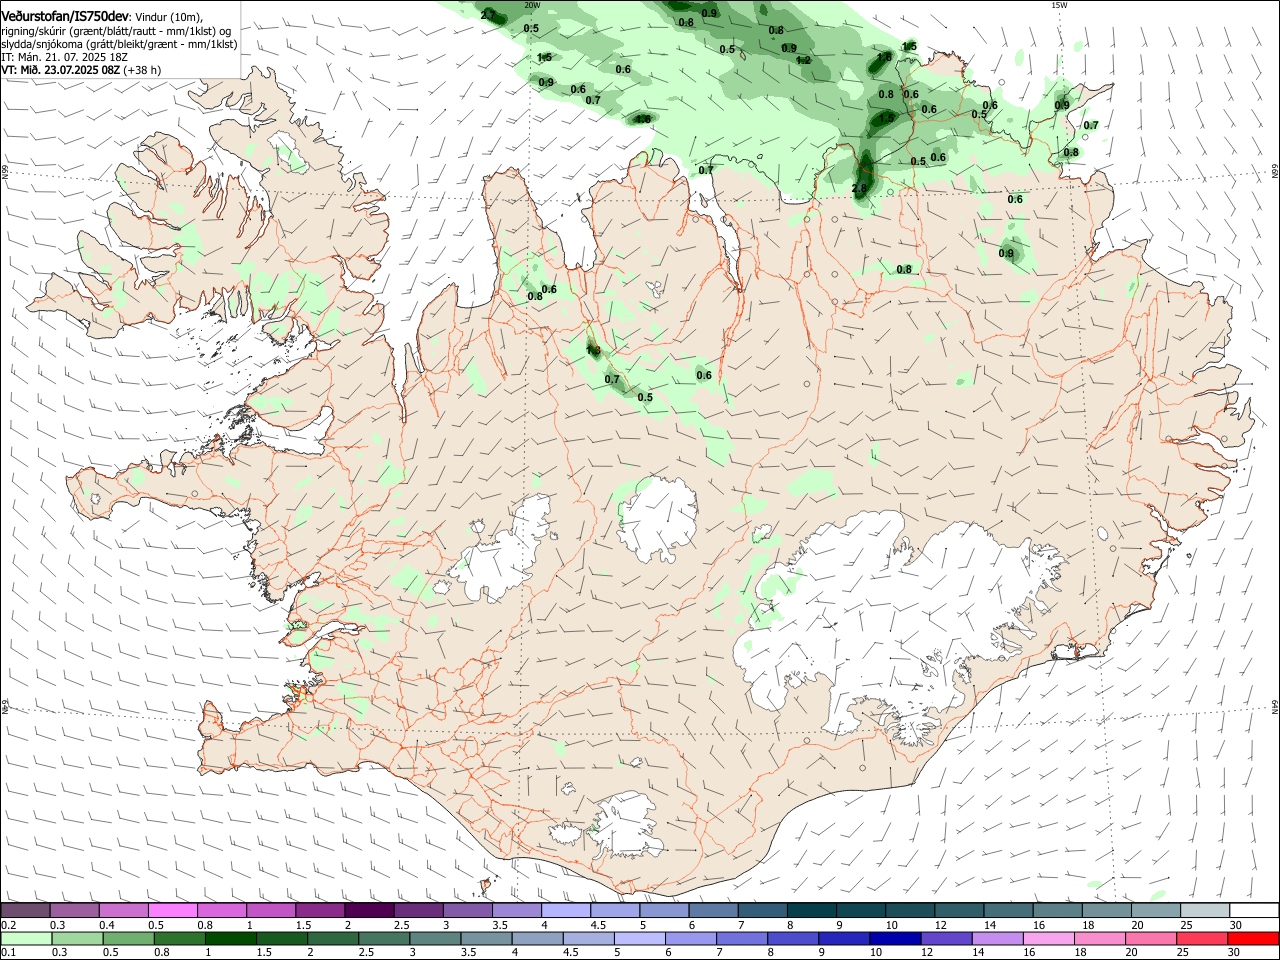Click the 25 label in the lower legend row

[x=1185, y=954]
